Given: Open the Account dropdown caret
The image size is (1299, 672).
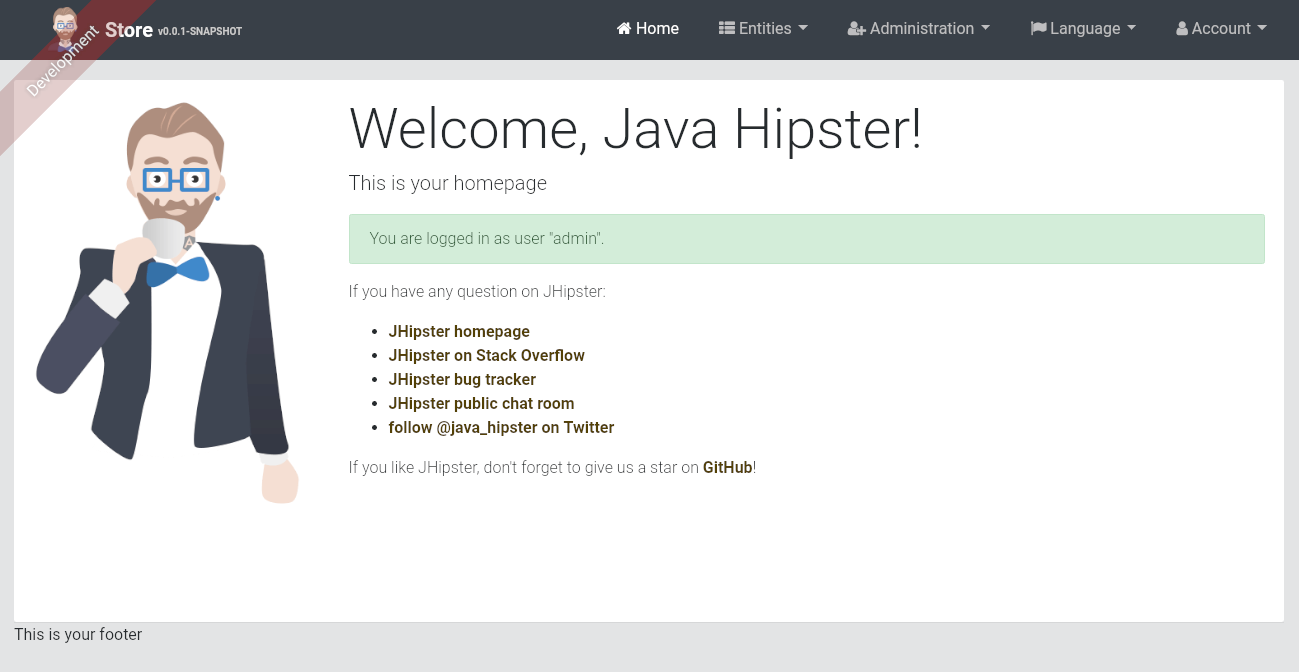Looking at the screenshot, I should [1263, 29].
